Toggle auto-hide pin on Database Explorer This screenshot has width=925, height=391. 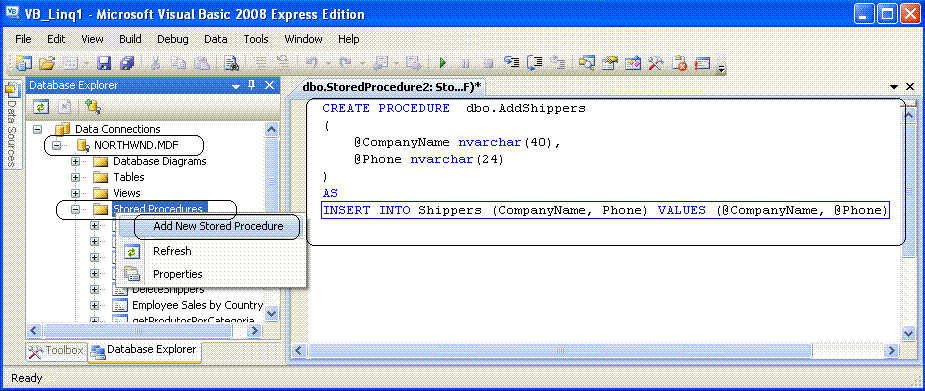251,86
